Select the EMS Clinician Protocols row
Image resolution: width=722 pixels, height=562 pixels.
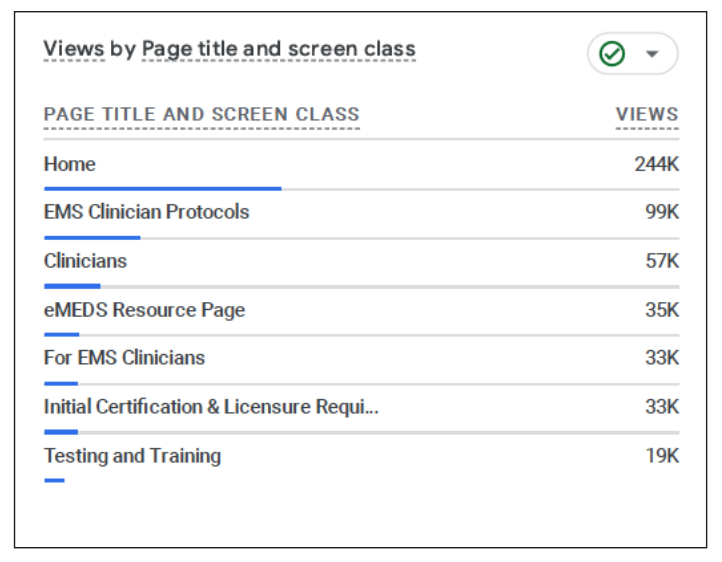pyautogui.click(x=146, y=212)
